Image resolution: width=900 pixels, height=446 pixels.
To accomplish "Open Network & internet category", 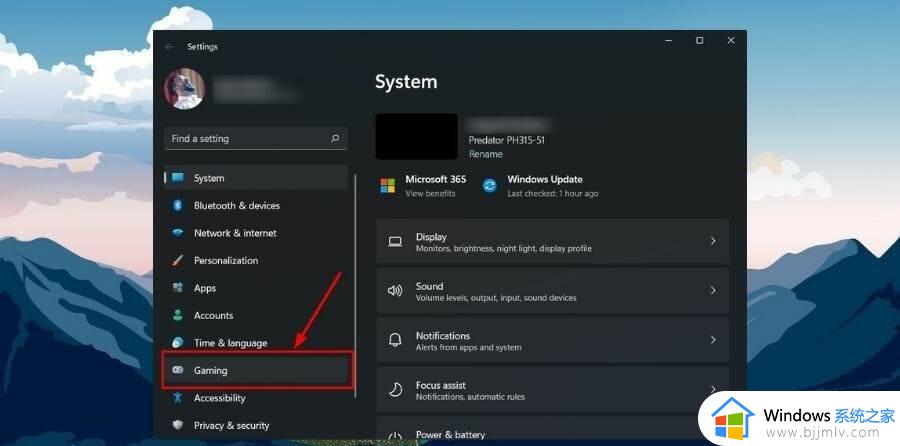I will tap(256, 233).
